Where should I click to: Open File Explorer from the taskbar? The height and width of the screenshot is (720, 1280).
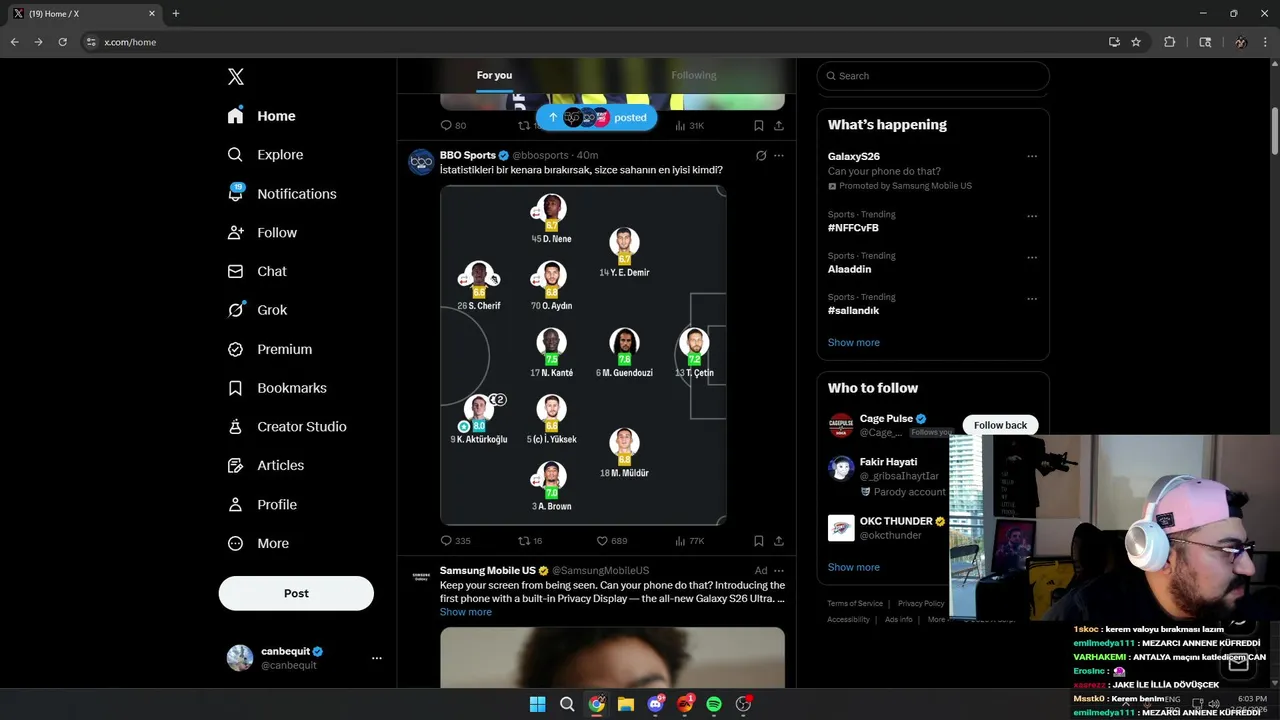coord(626,704)
